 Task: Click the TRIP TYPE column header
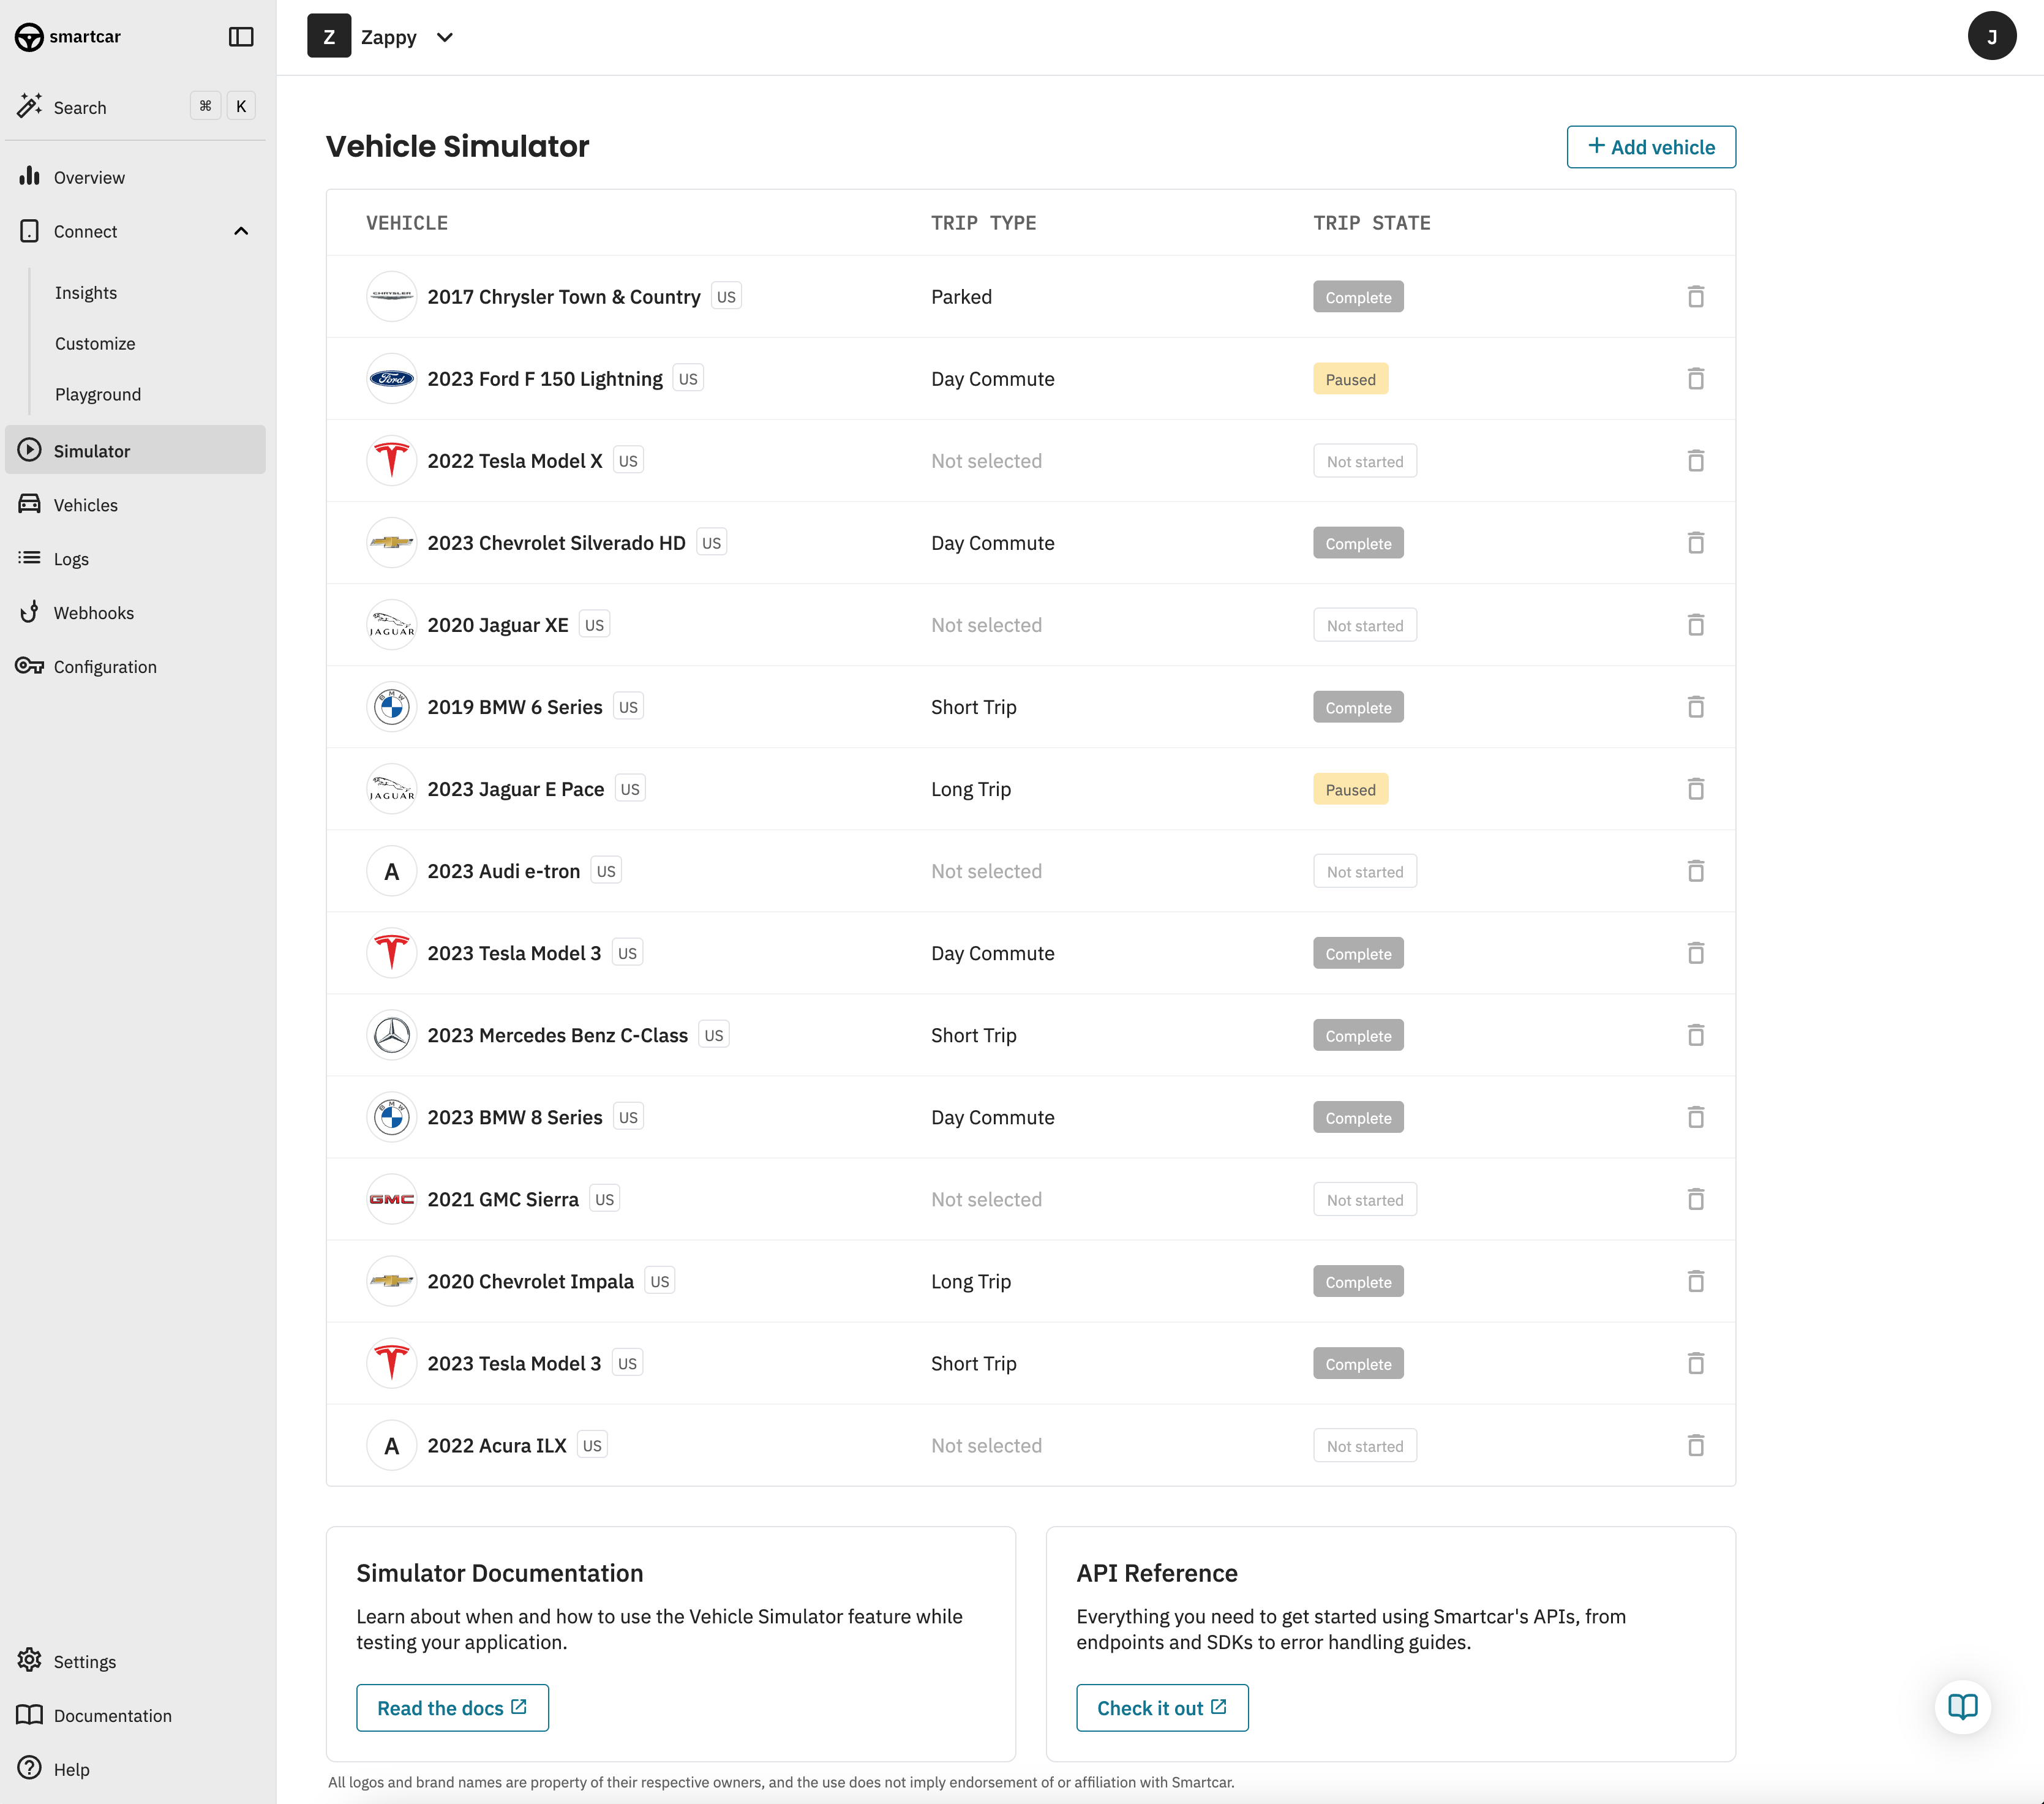tap(983, 223)
